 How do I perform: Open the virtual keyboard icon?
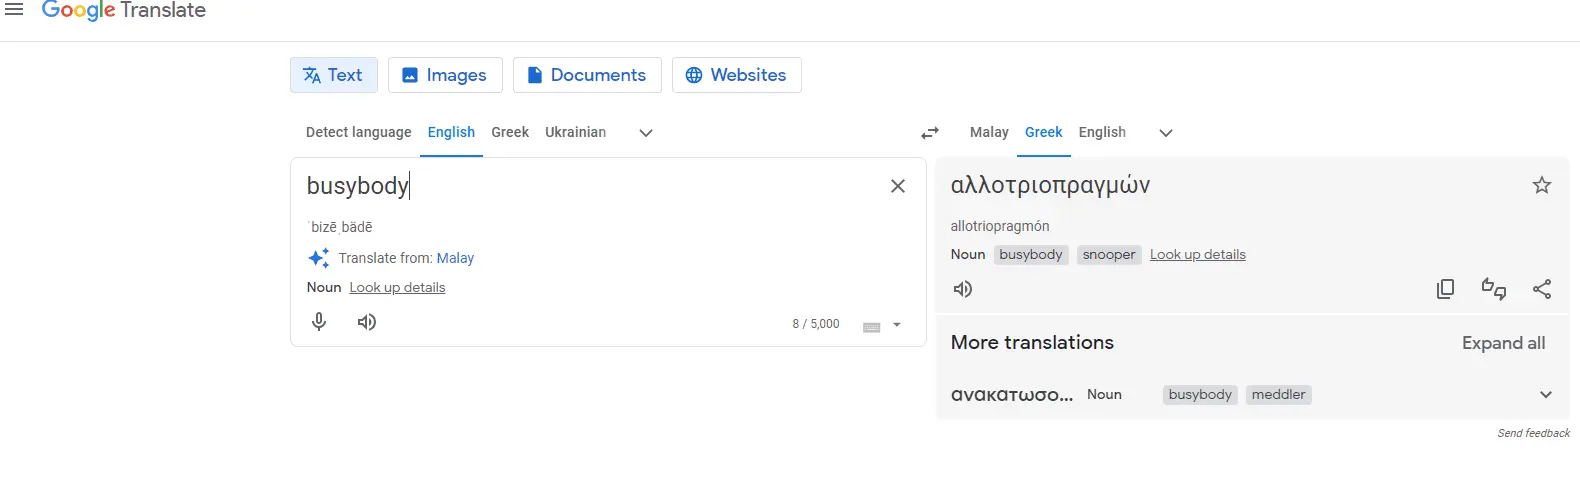point(872,326)
